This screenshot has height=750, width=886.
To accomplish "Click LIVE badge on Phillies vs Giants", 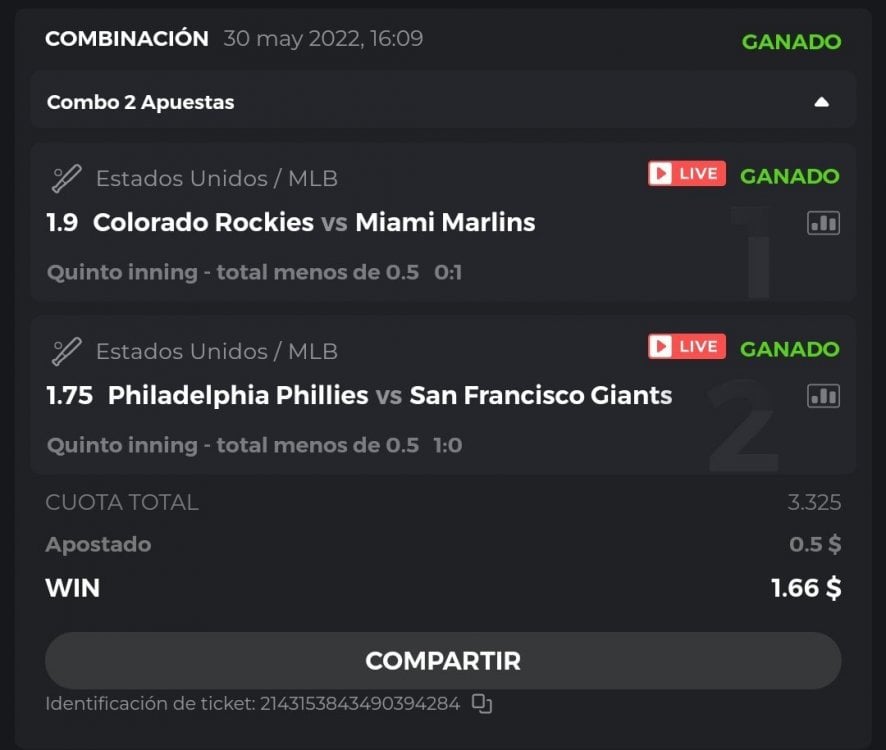I will [x=686, y=347].
